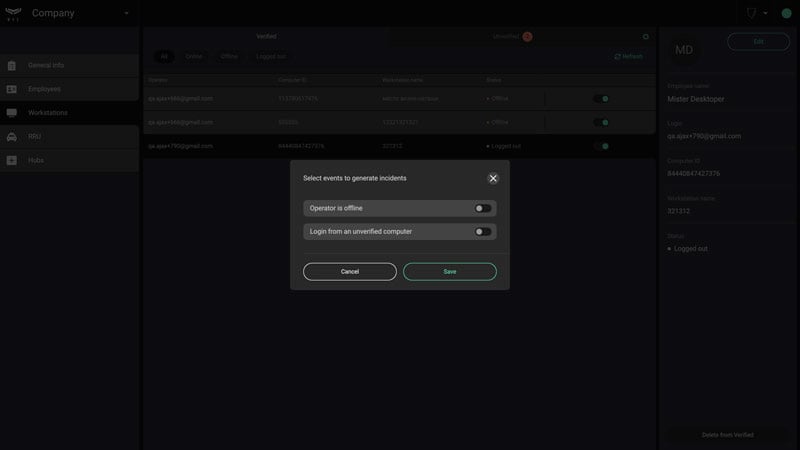Click the settings gear icon above table
This screenshot has height=450, width=800.
coord(645,37)
